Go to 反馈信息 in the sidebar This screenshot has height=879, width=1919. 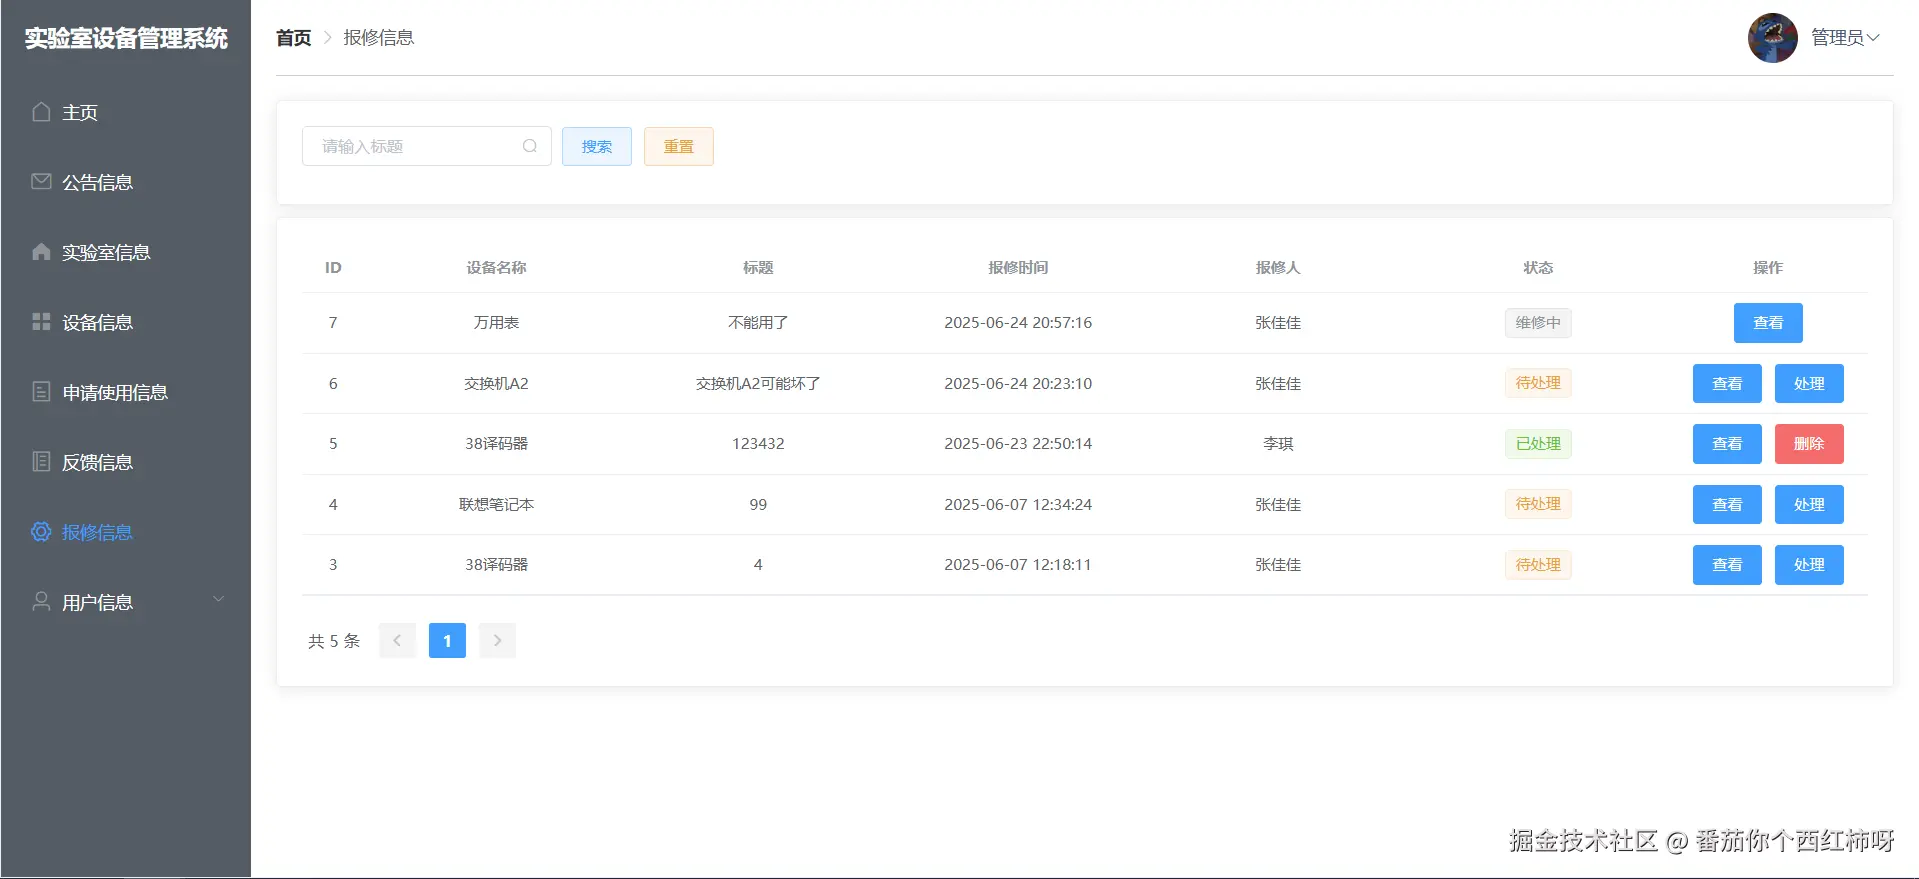(126, 462)
